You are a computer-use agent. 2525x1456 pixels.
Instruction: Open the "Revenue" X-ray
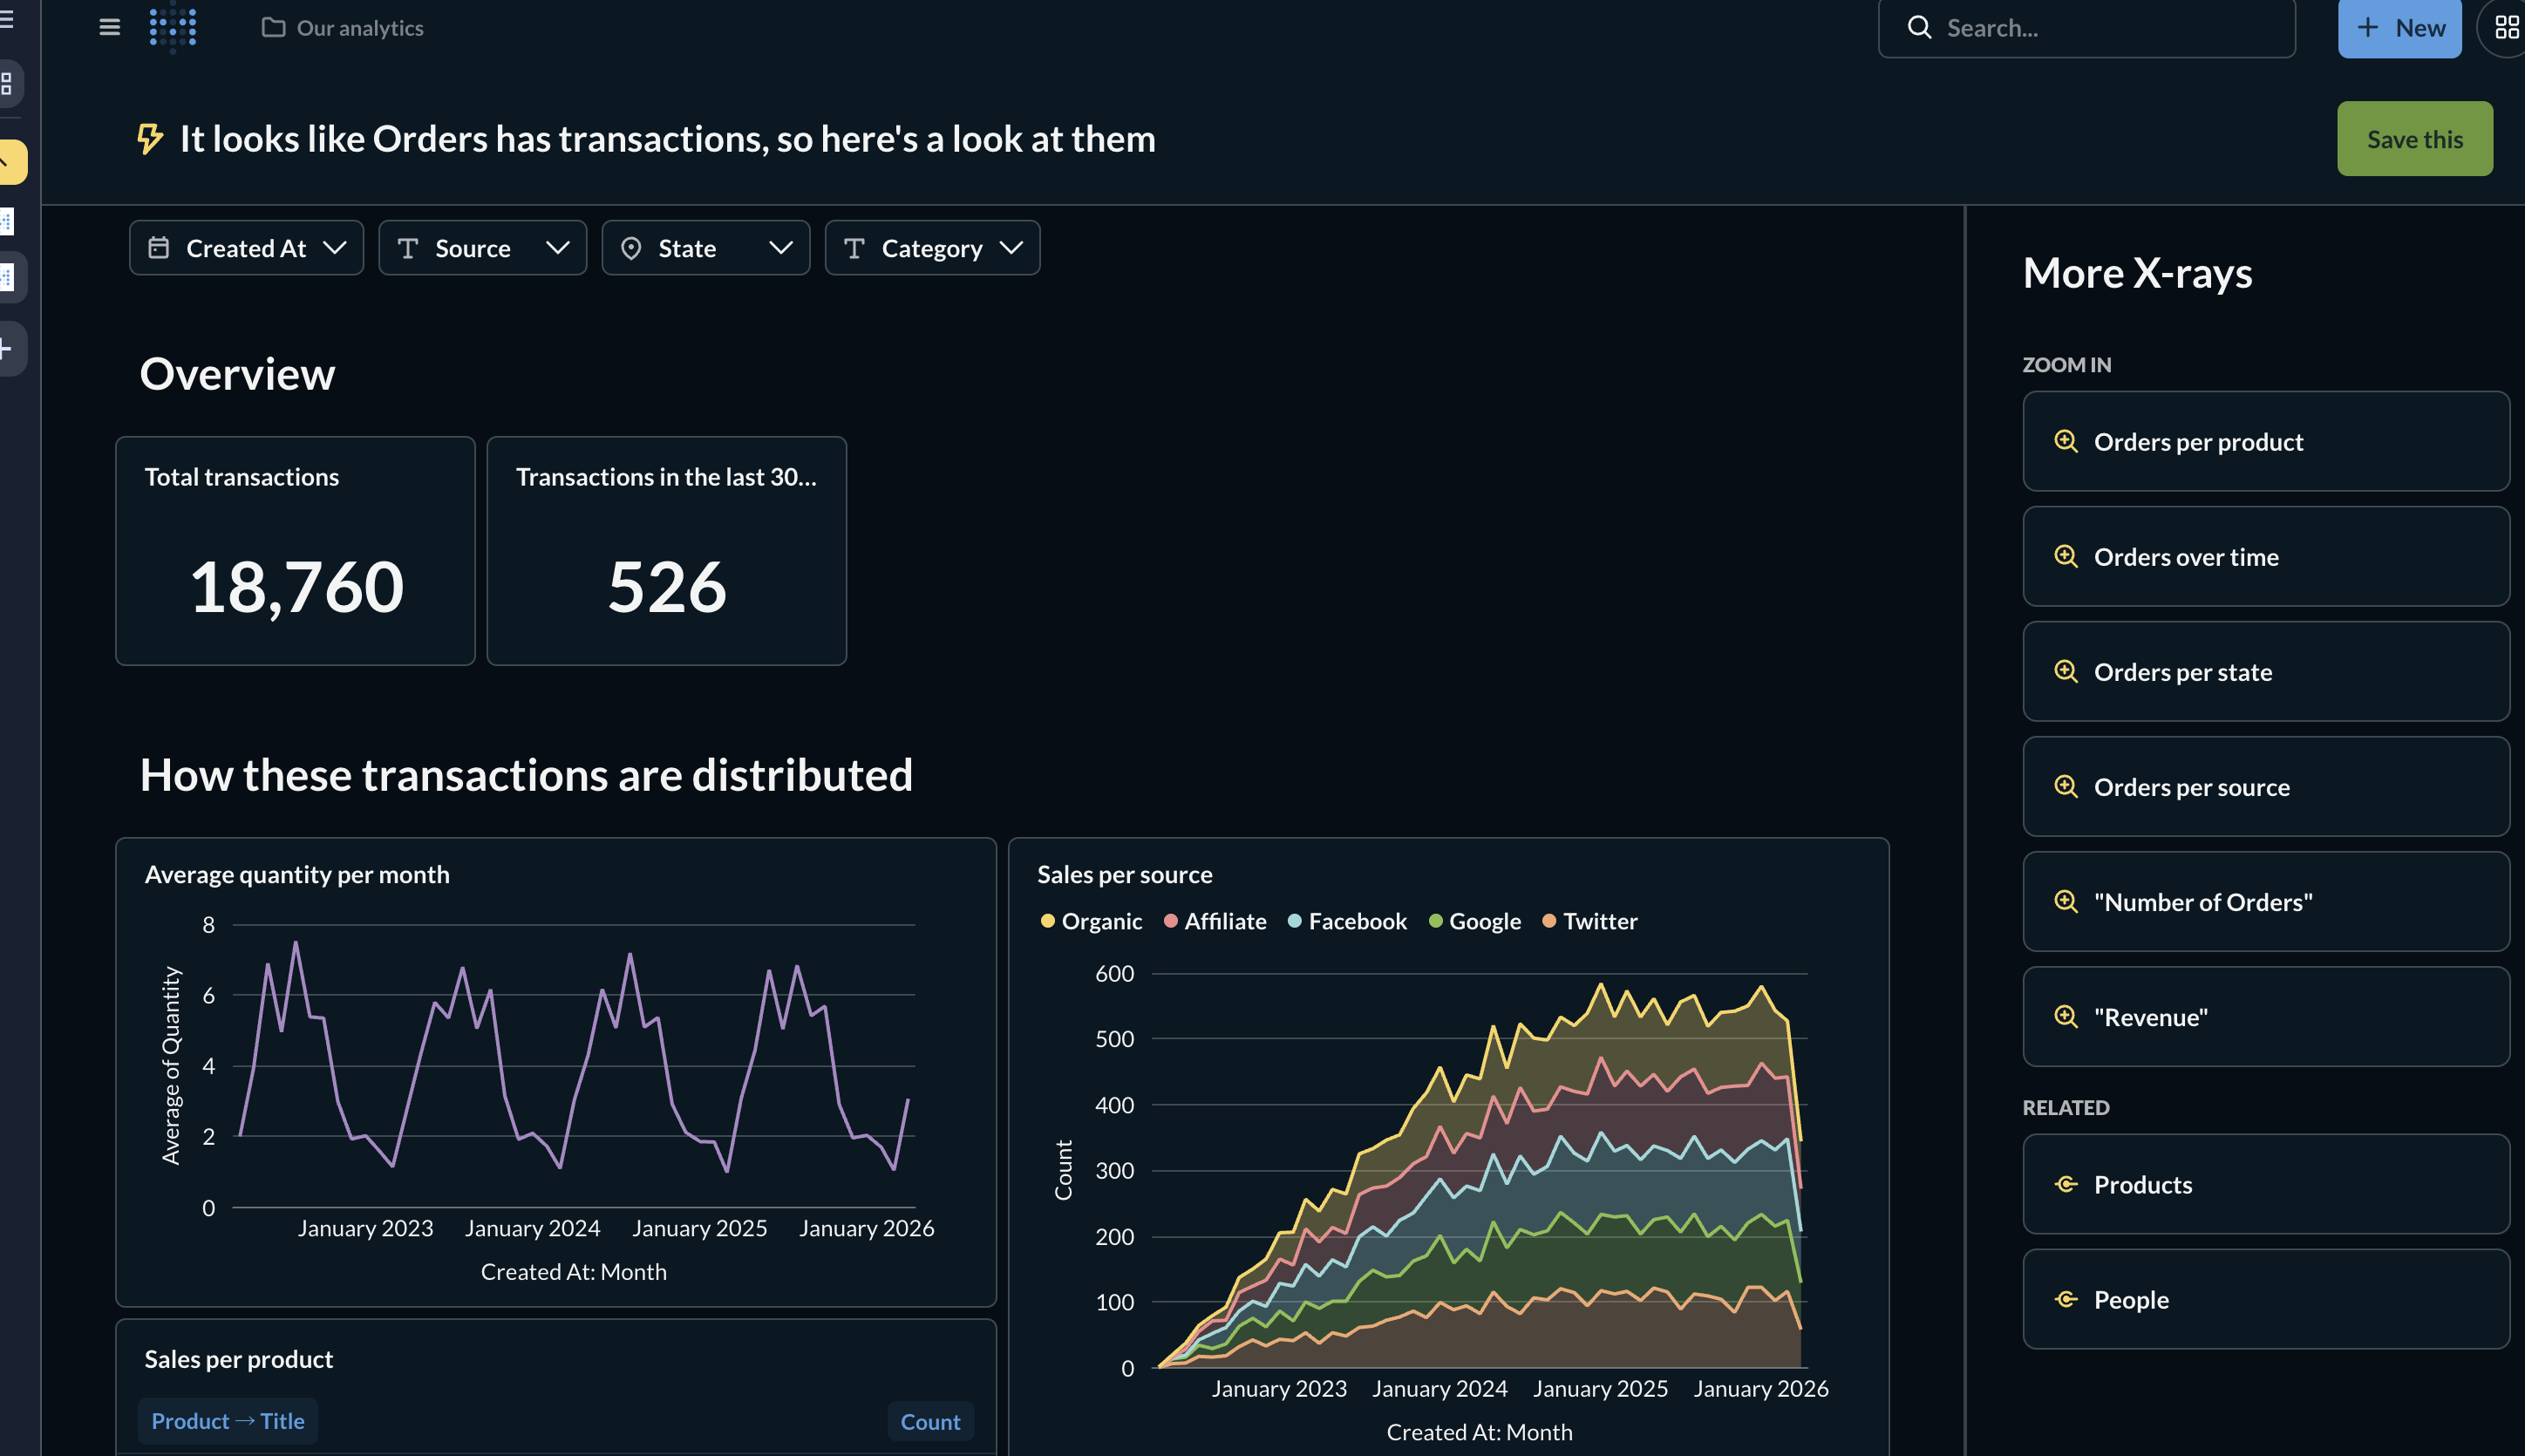pos(2266,1016)
